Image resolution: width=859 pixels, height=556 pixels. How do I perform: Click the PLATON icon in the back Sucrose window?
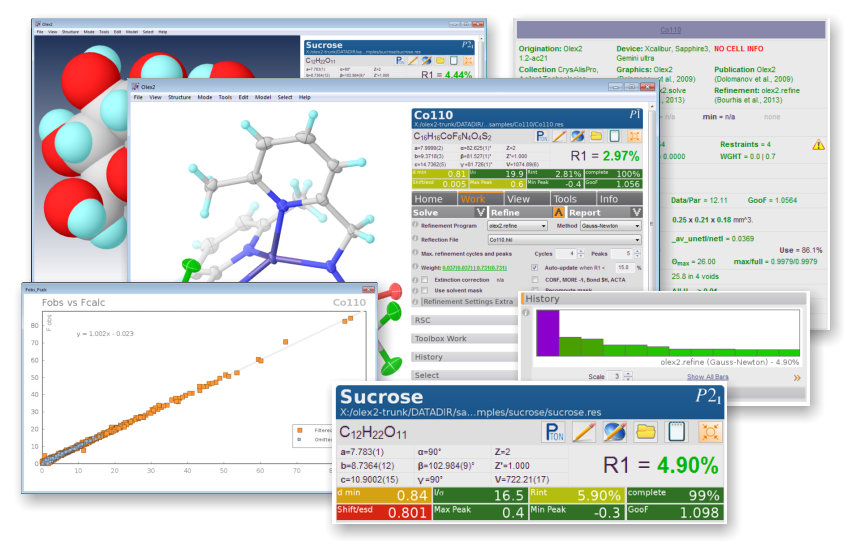(400, 60)
